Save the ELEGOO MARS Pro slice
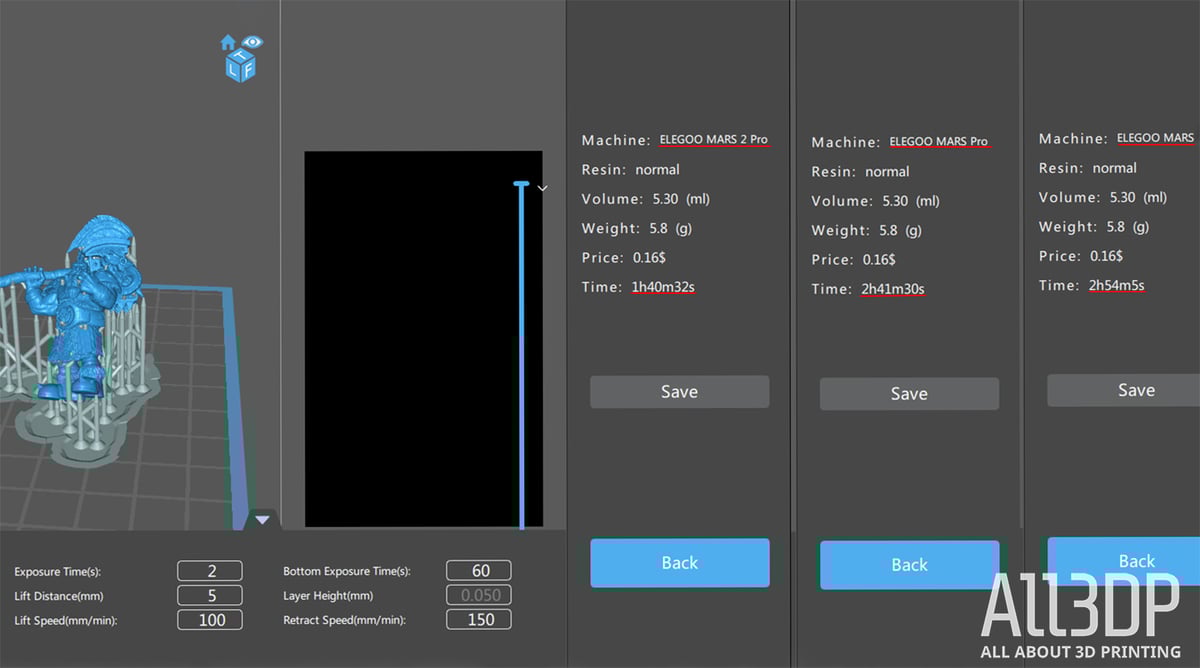Image resolution: width=1200 pixels, height=668 pixels. 909,394
